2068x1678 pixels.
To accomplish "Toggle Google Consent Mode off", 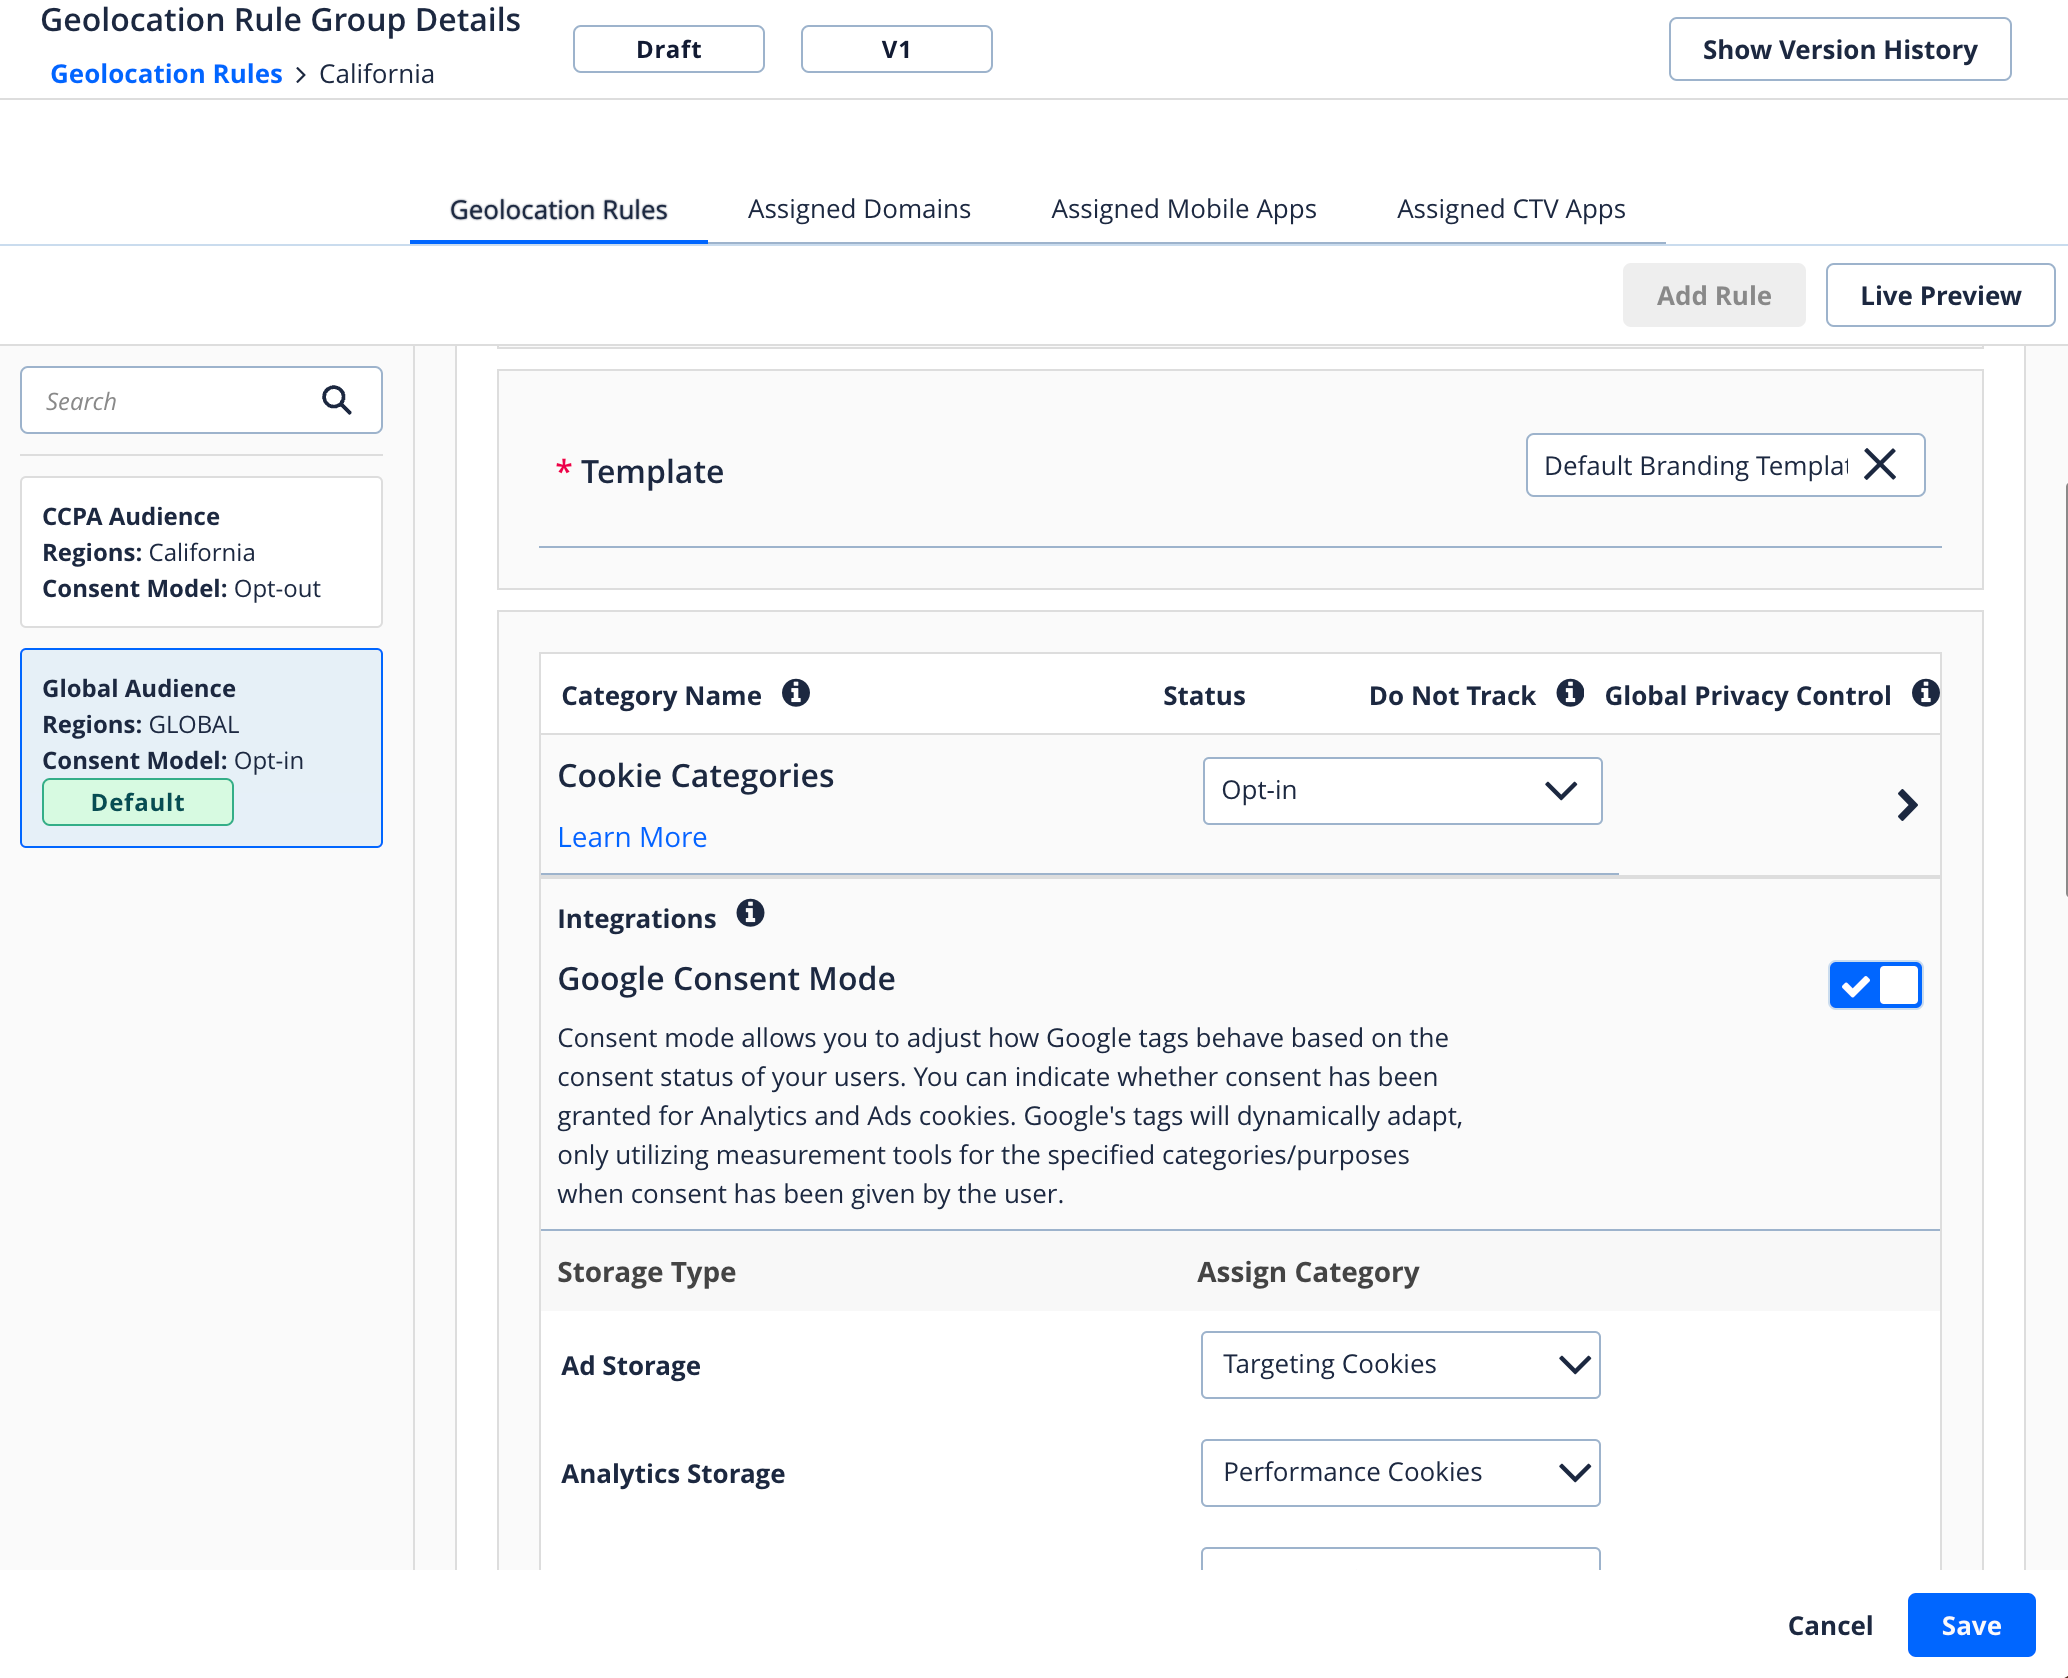I will (1875, 985).
